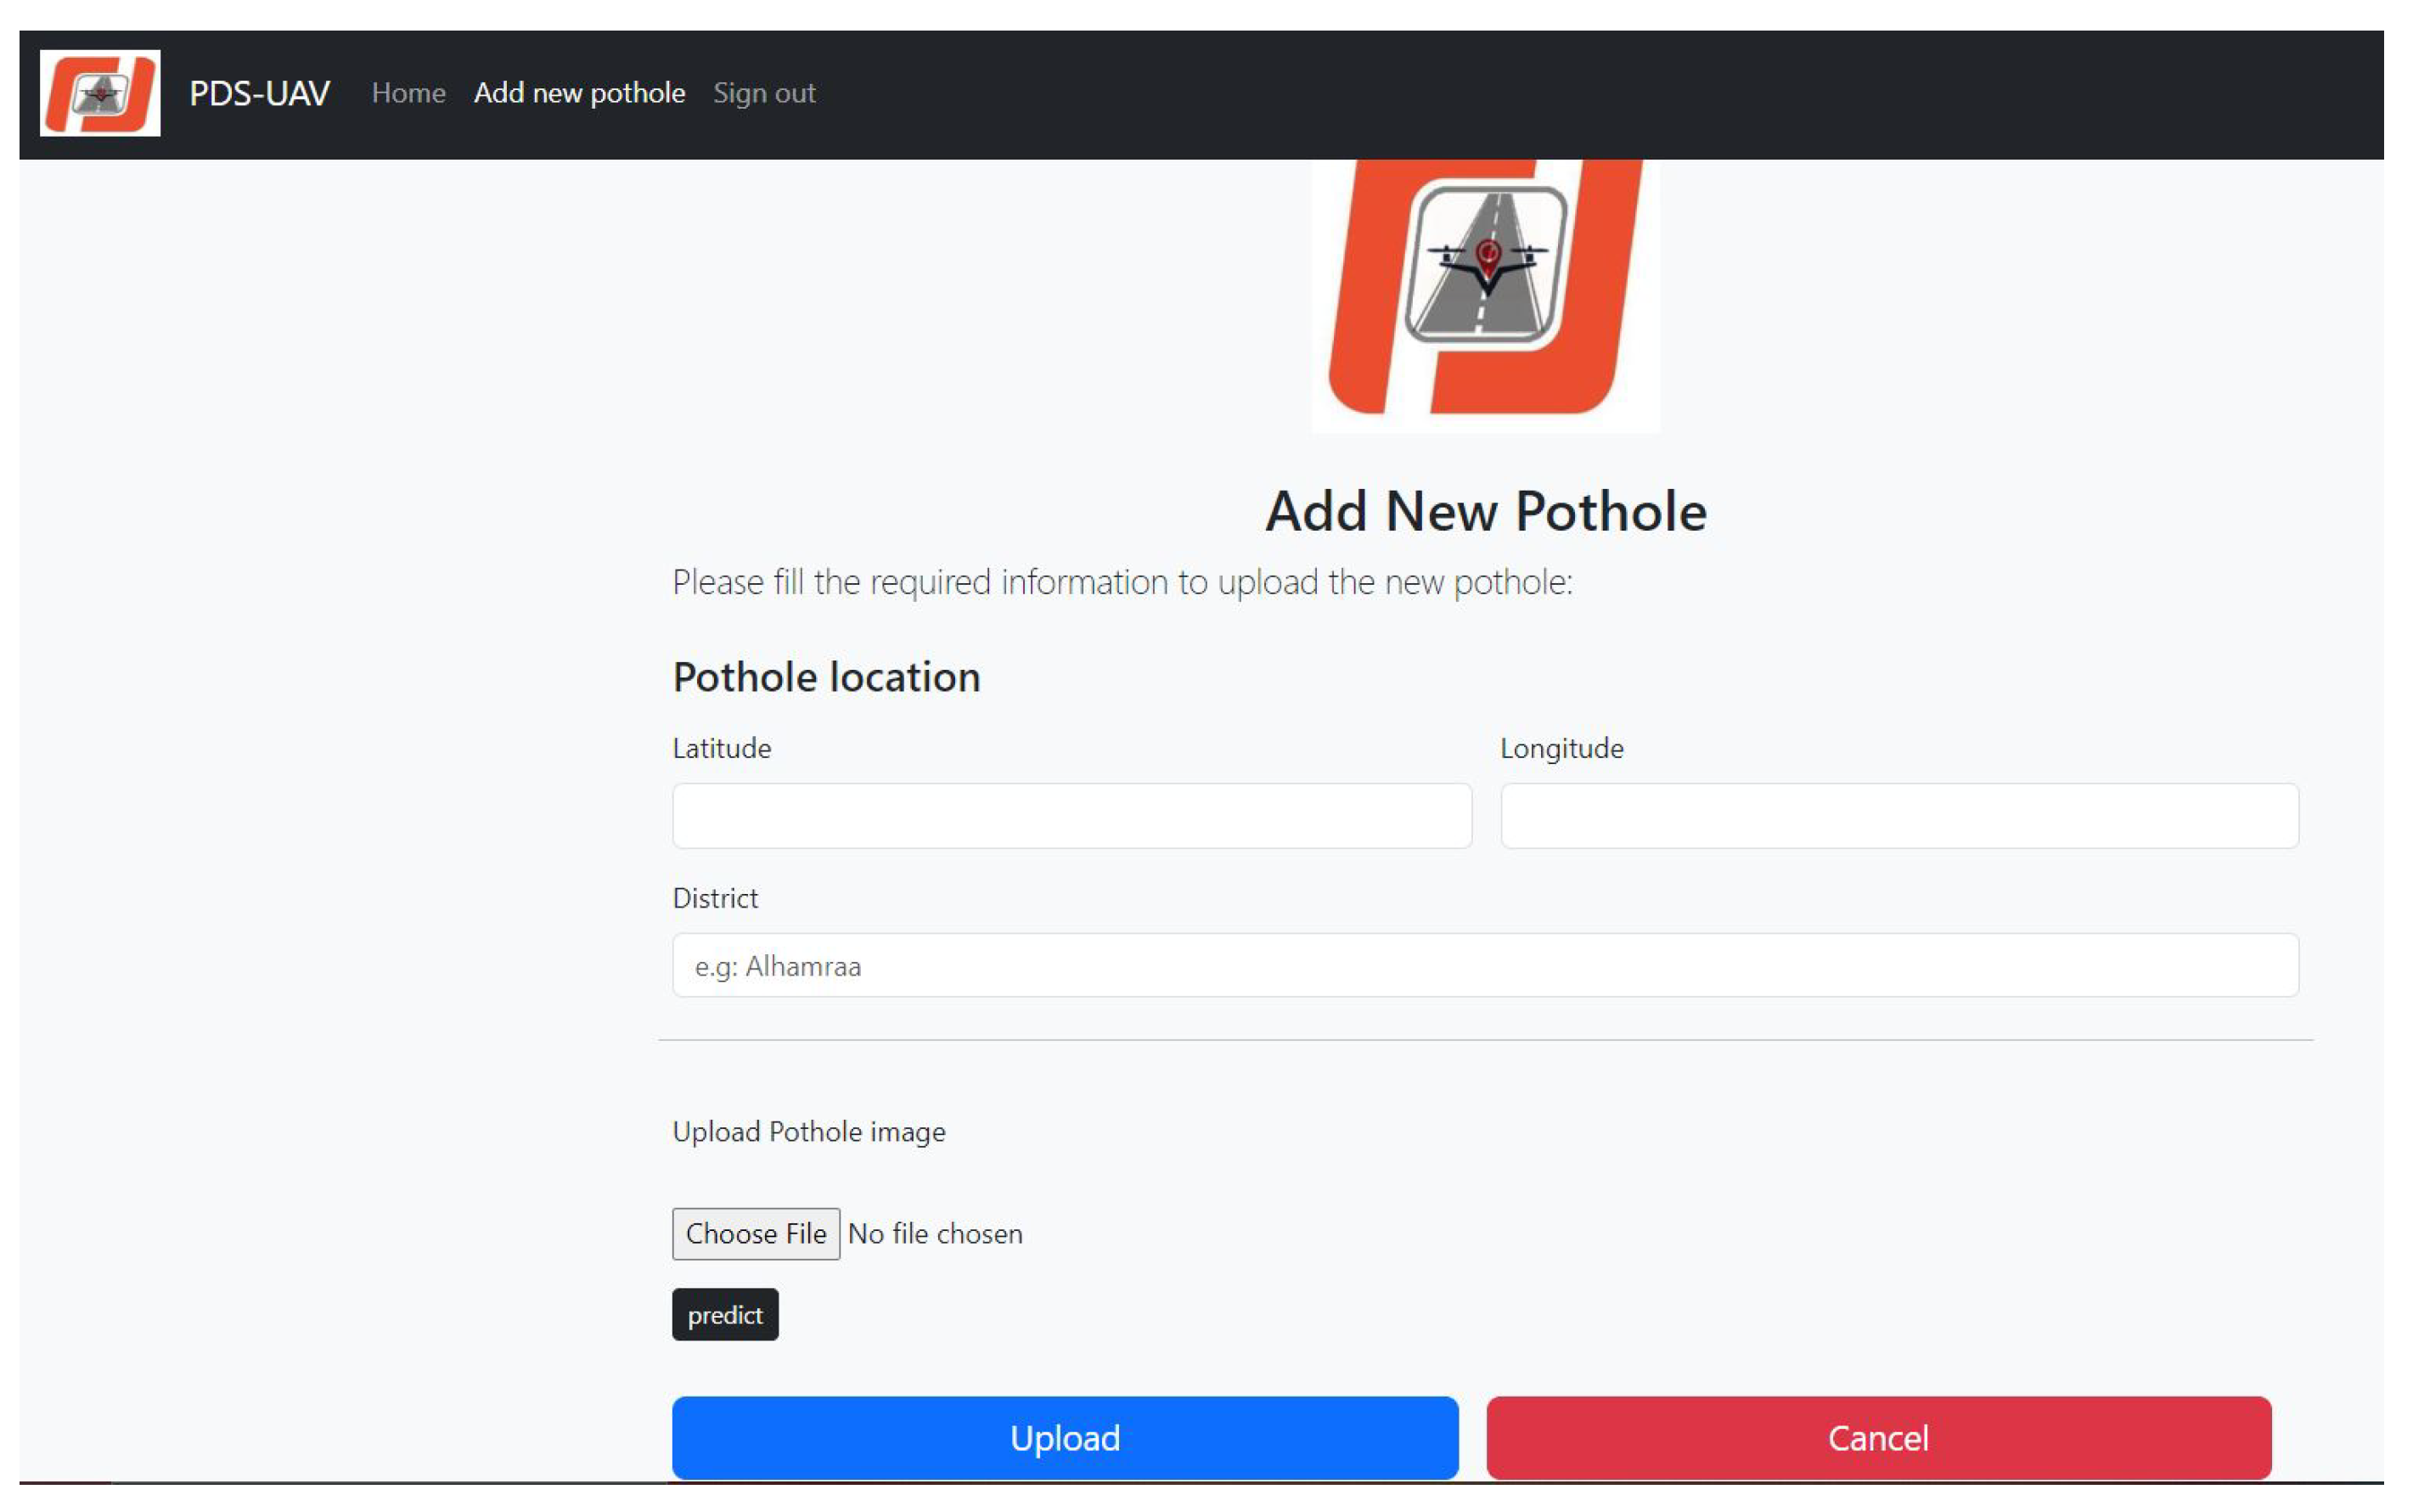This screenshot has height=1512, width=2413.
Task: Click the large drone logo image
Action: pos(1485,290)
